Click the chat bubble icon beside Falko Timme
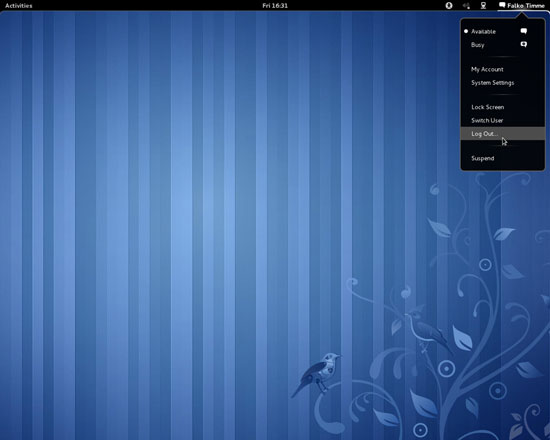 click(502, 5)
